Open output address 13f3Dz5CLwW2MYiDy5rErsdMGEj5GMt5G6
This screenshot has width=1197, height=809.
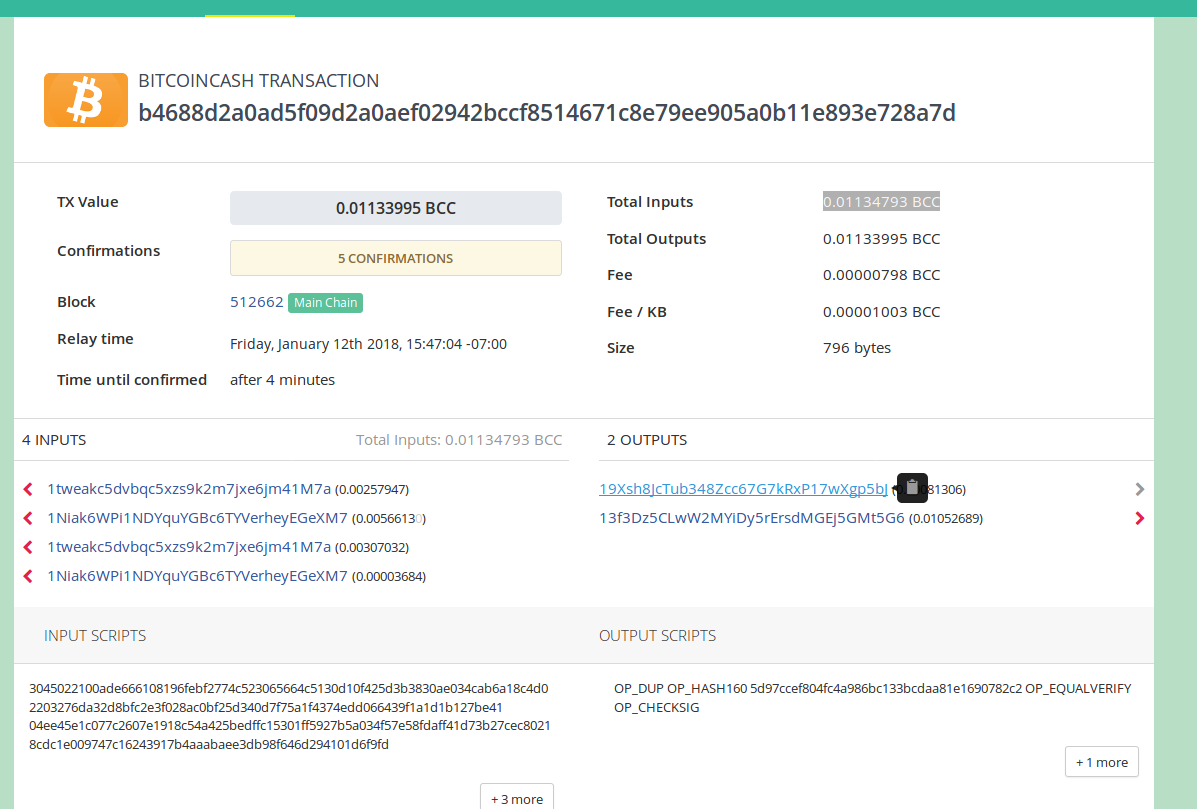pyautogui.click(x=751, y=518)
